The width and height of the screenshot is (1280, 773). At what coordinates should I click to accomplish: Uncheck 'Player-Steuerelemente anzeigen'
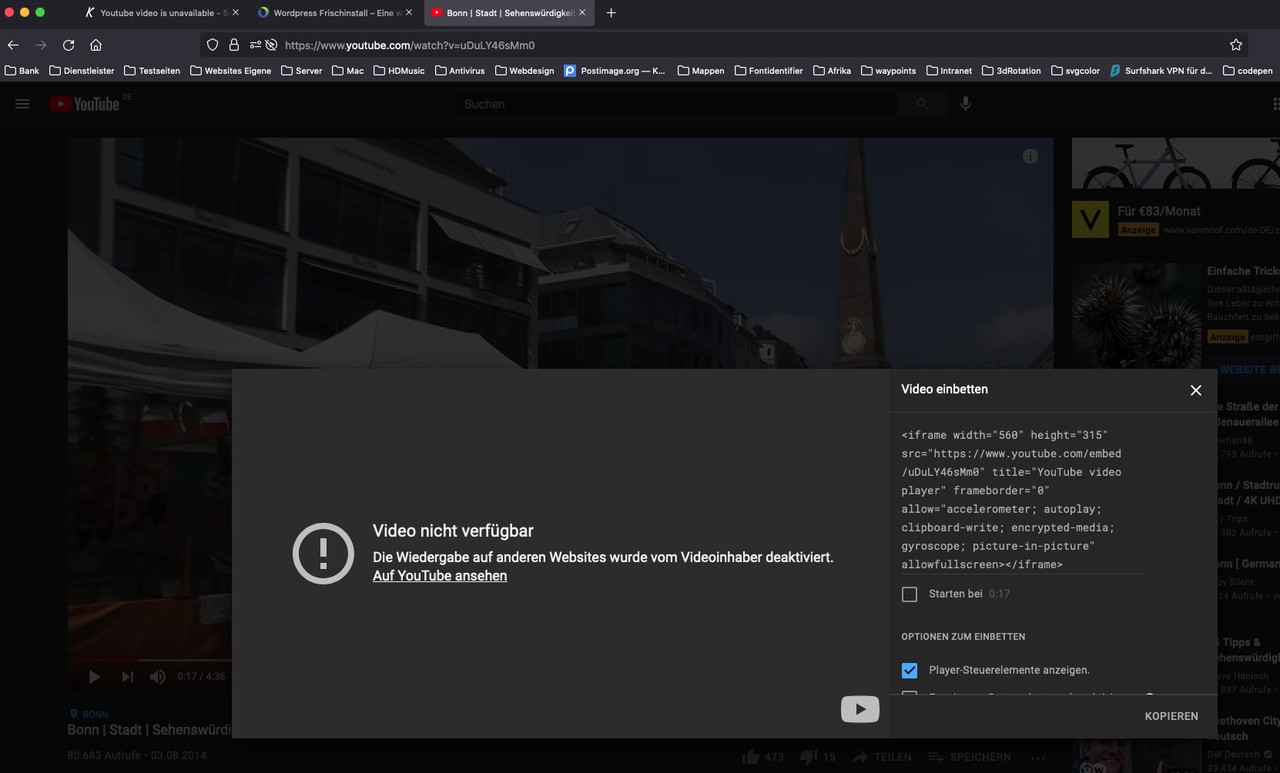(909, 670)
